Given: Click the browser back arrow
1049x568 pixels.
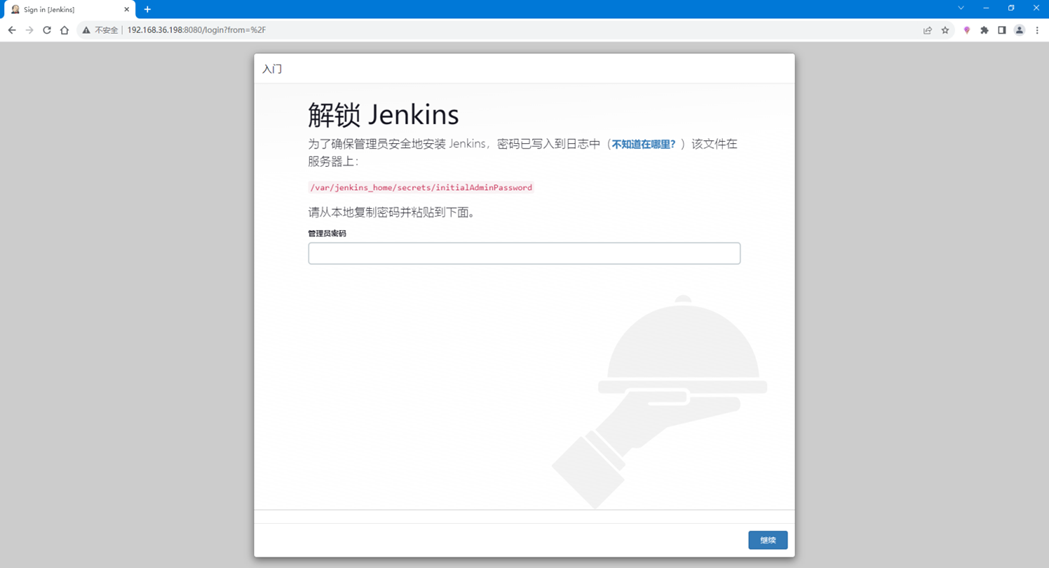Looking at the screenshot, I should (x=12, y=30).
